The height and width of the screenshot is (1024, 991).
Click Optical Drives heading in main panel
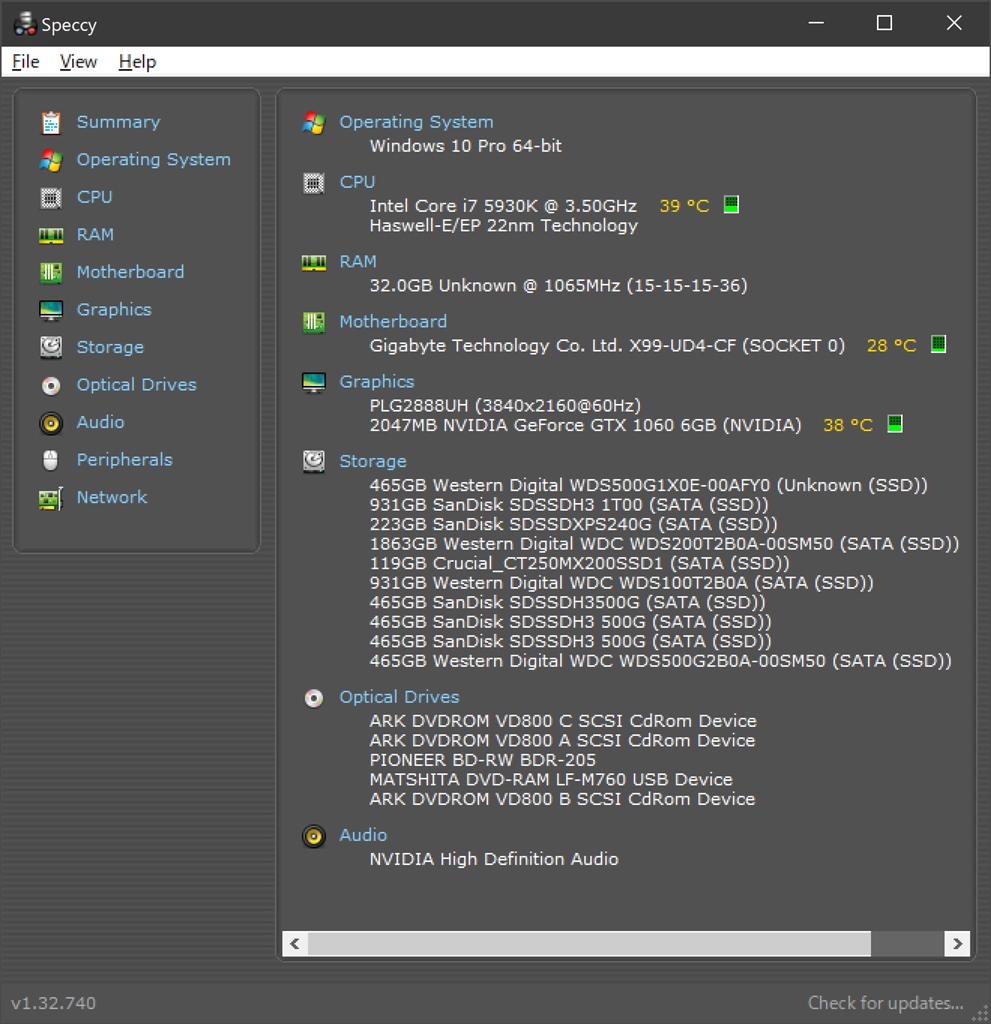click(399, 697)
